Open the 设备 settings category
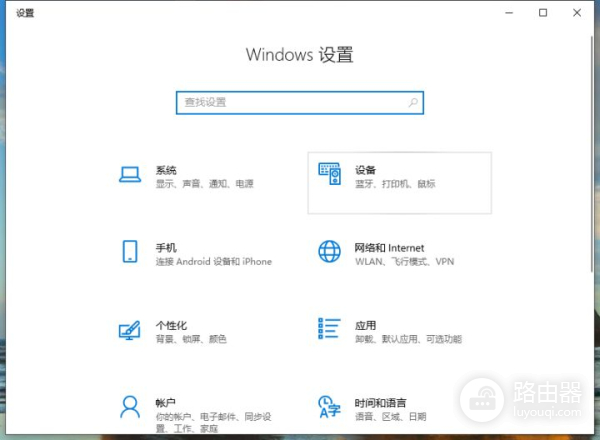 pyautogui.click(x=399, y=183)
